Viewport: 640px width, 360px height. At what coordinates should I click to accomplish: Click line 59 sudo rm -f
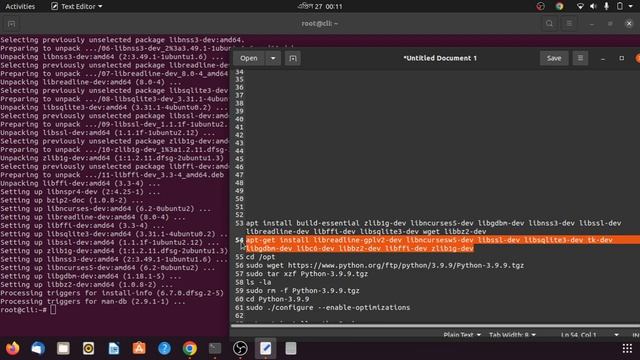[x=302, y=291]
